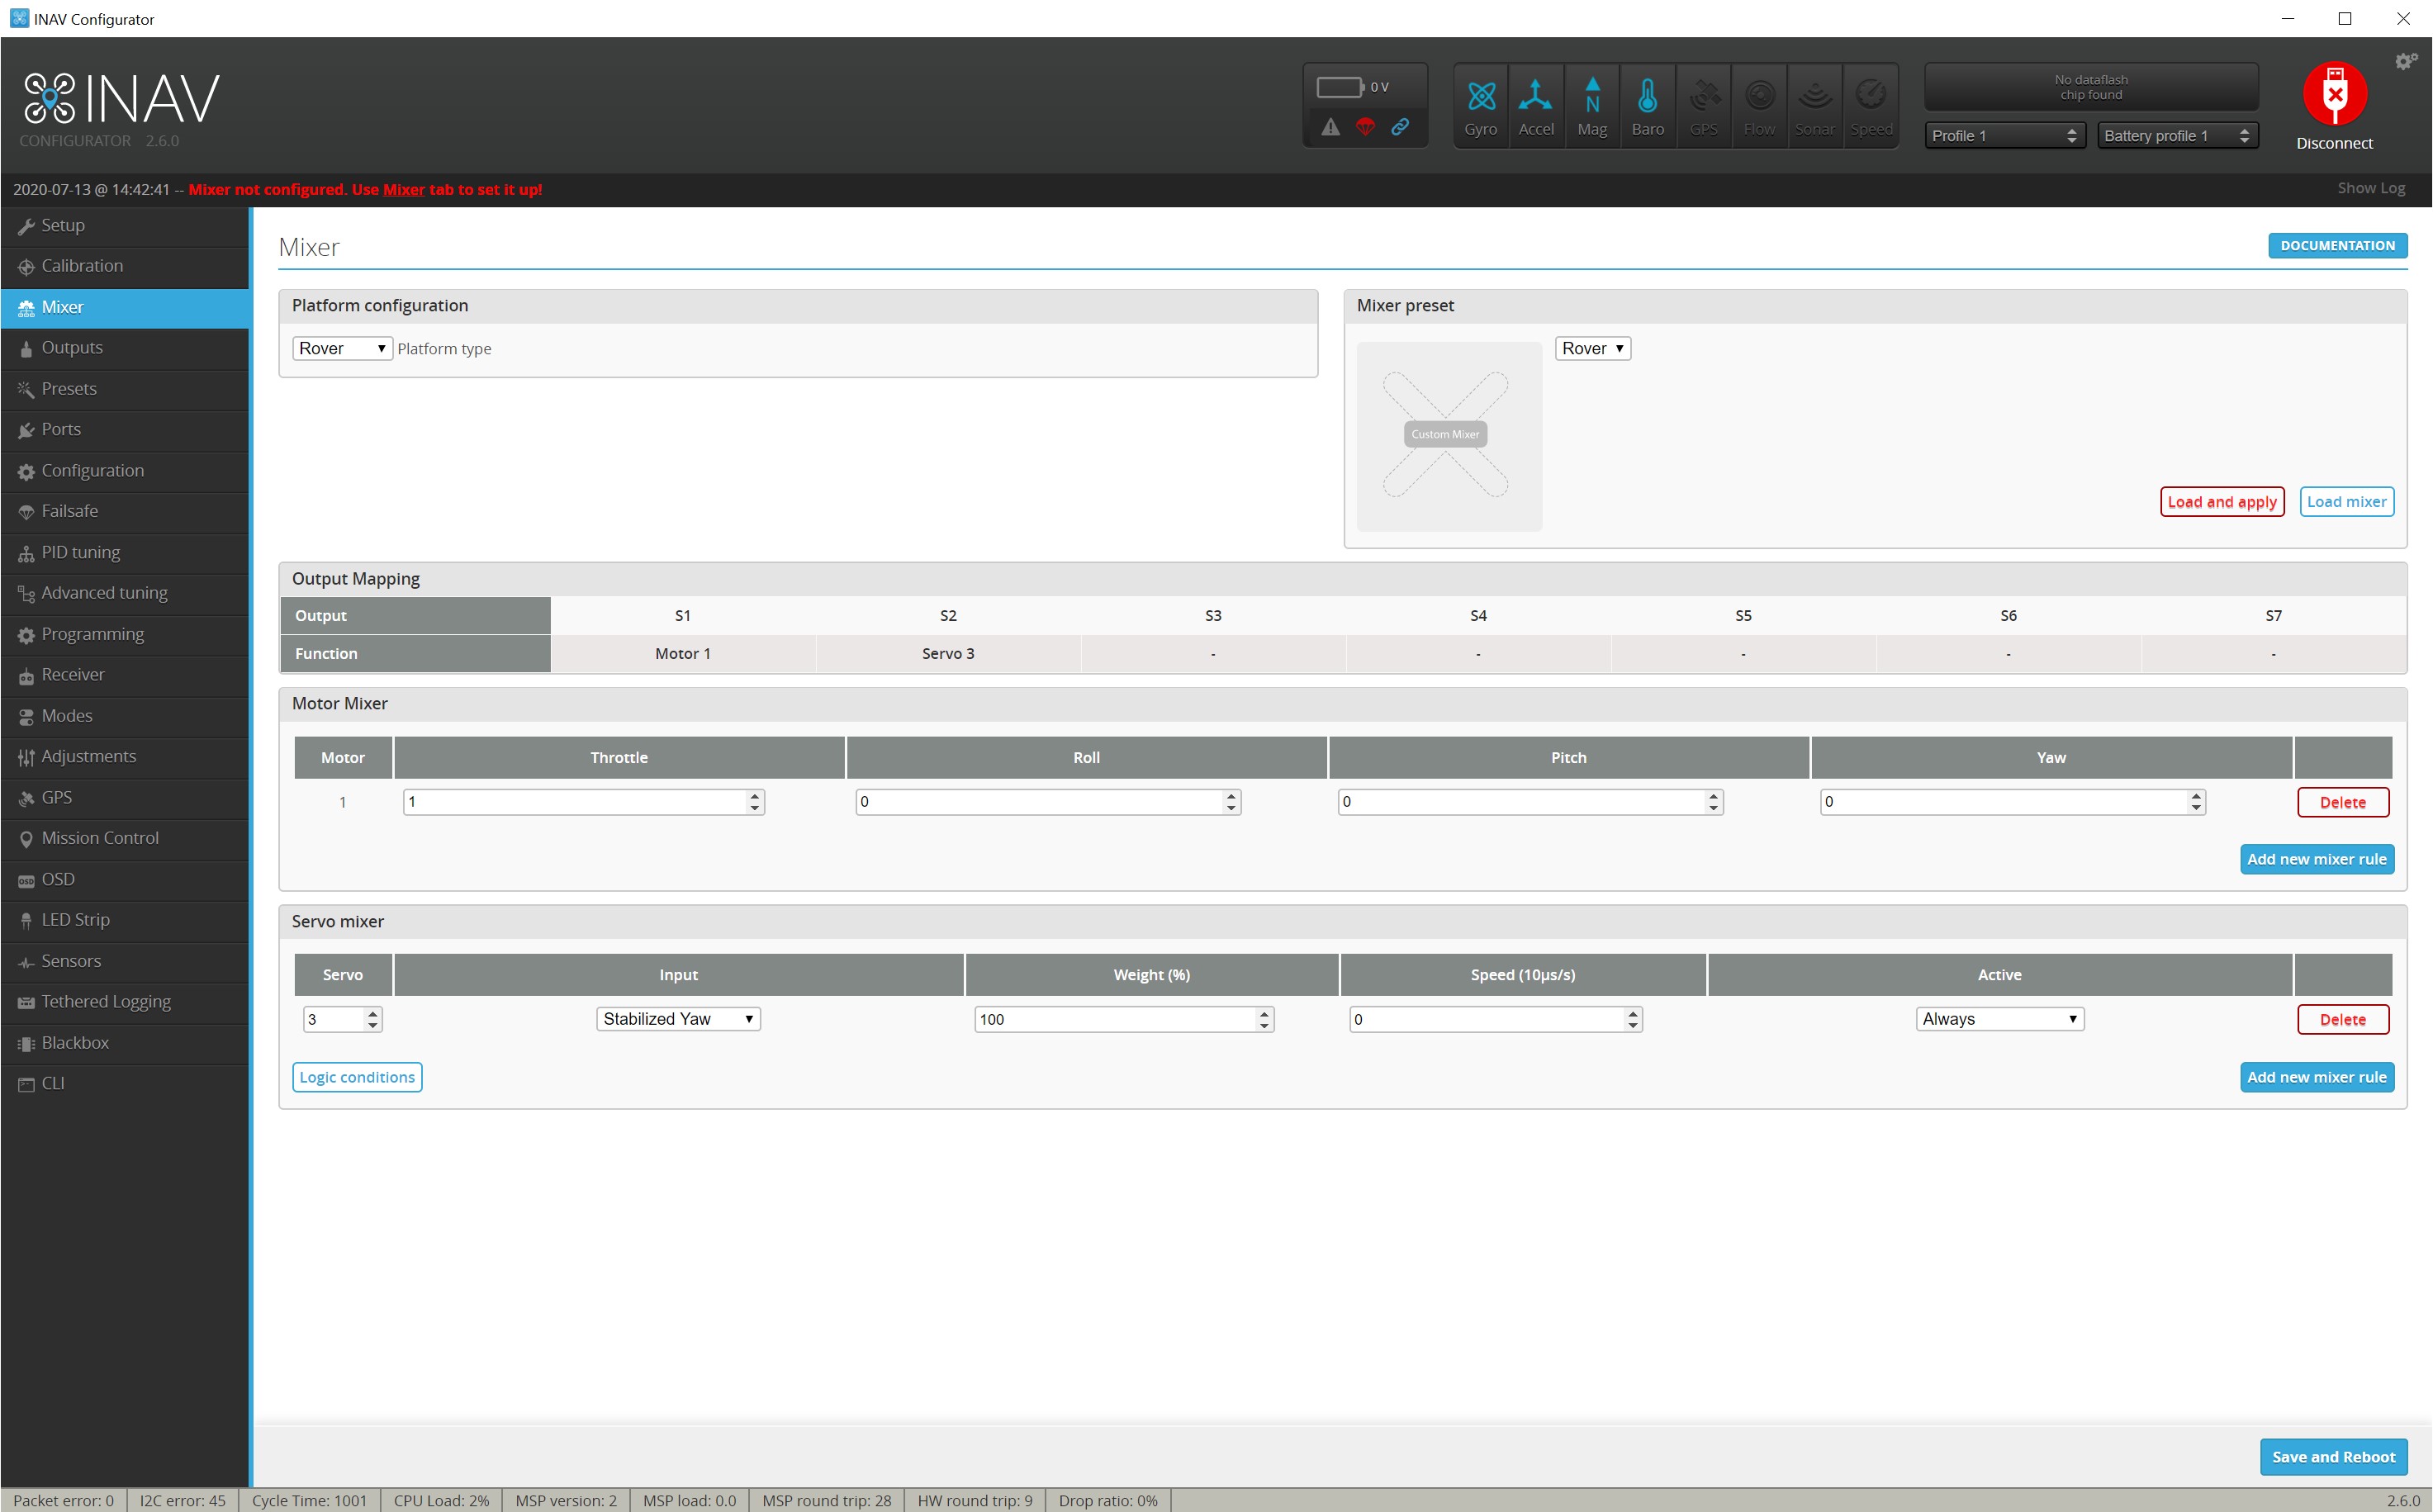The height and width of the screenshot is (1512, 2433).
Task: Increase the Servo number stepper
Action: pos(373,1013)
